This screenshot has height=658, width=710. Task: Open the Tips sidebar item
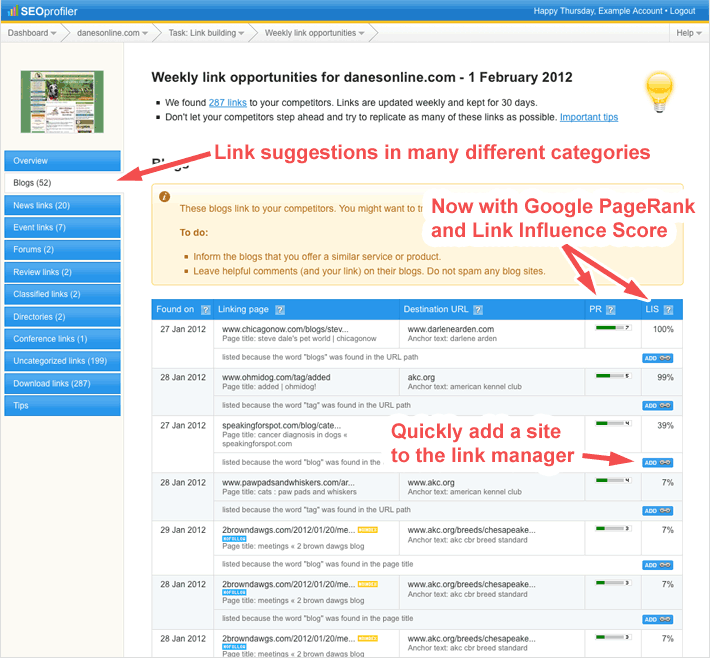tap(62, 406)
